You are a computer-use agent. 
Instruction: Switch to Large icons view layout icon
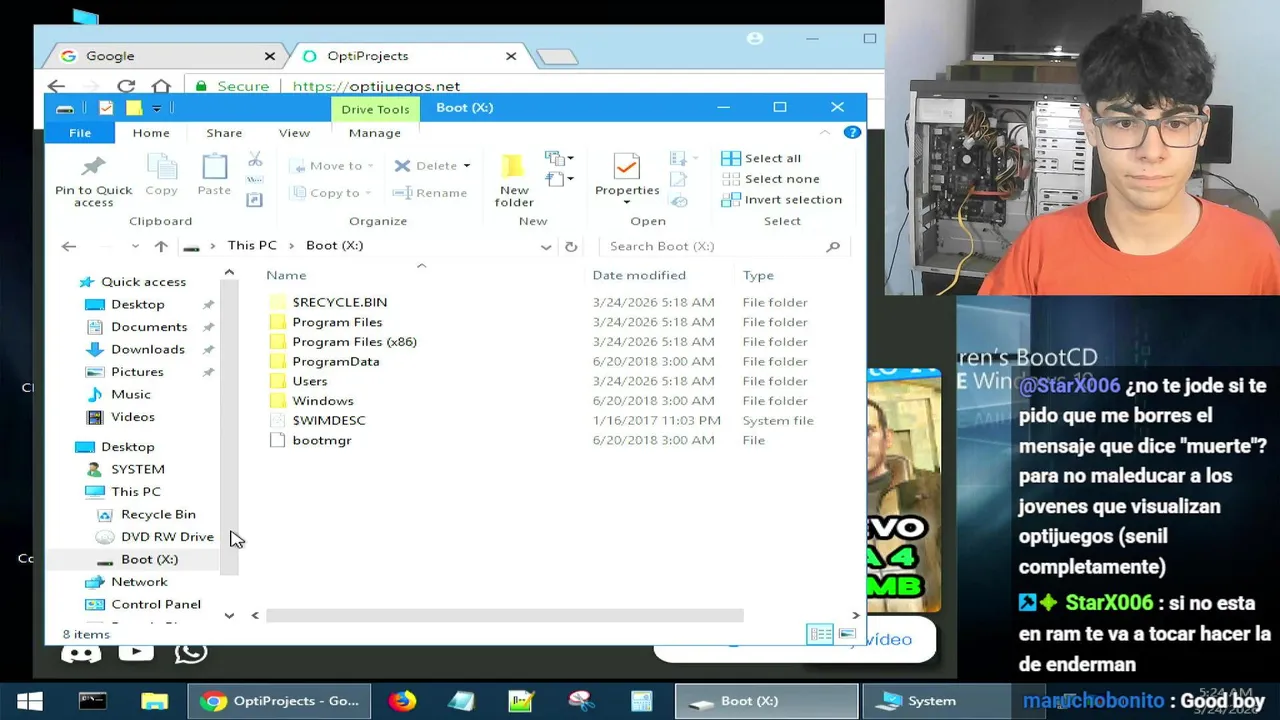pos(847,634)
